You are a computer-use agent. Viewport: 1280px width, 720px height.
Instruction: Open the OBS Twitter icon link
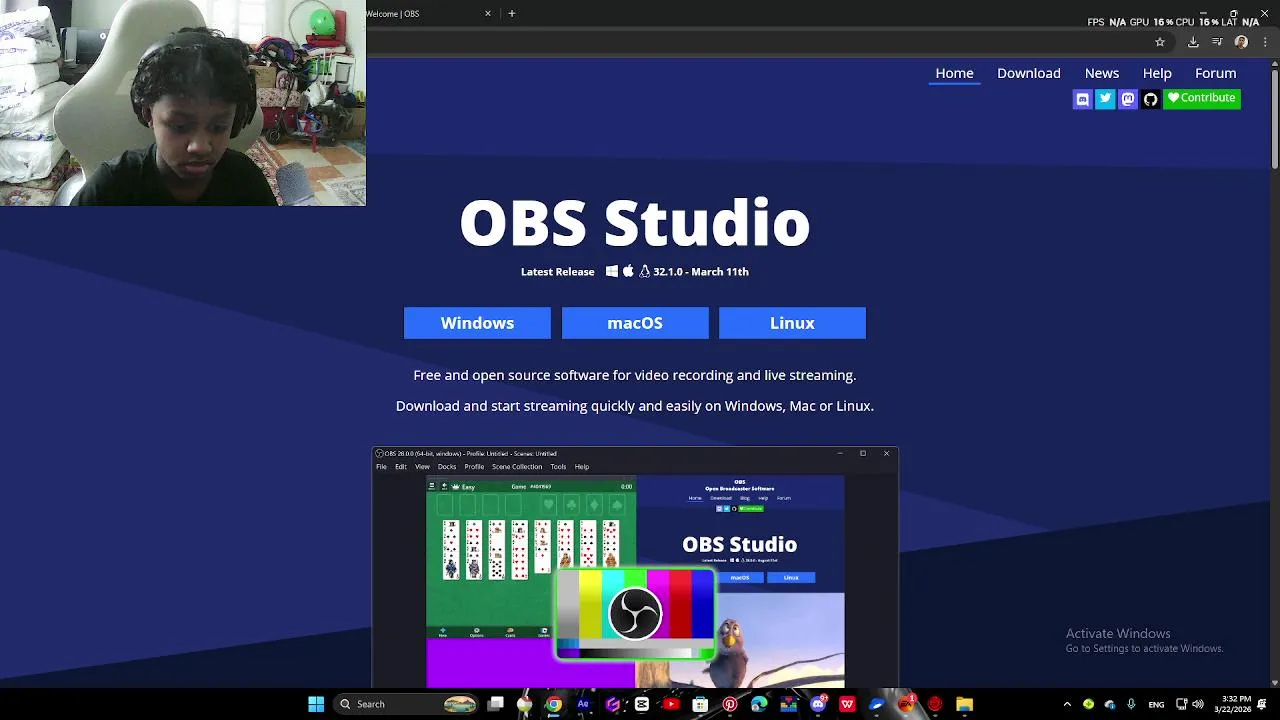(x=1105, y=98)
